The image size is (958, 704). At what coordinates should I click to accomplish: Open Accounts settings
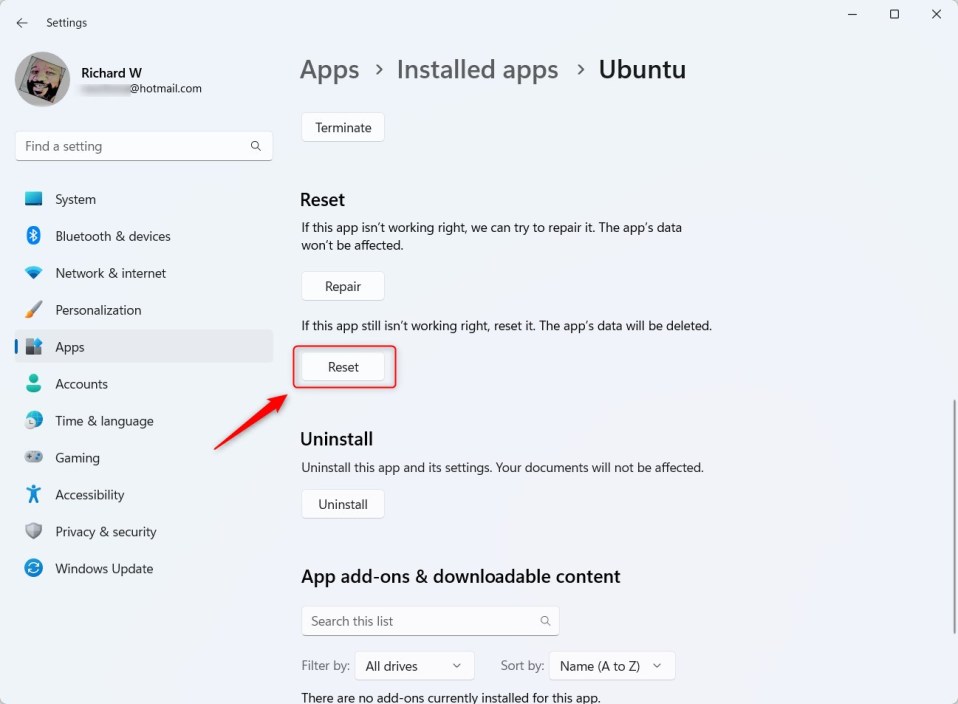81,384
